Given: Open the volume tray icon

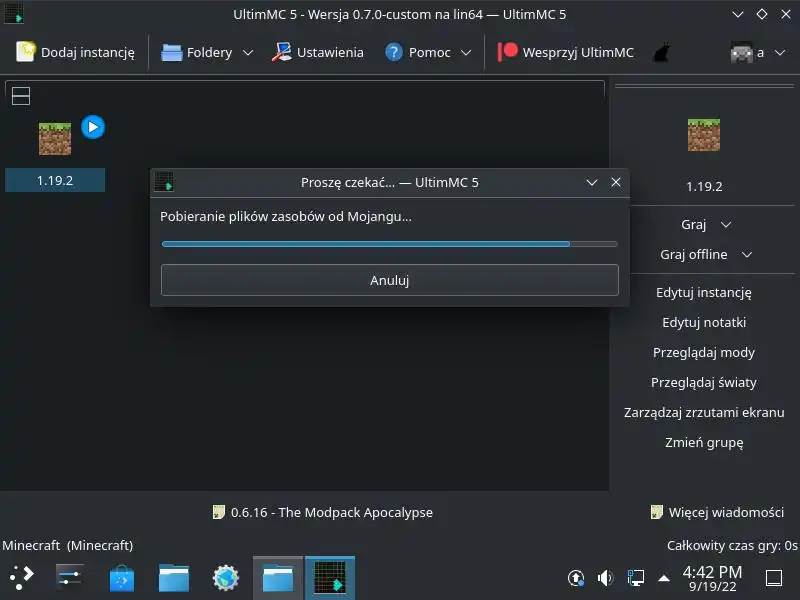Looking at the screenshot, I should (x=606, y=578).
